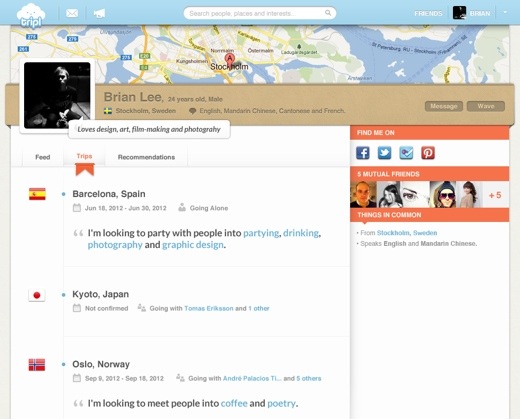520x419 pixels.
Task: Click the +5 more mutual friends
Action: pos(495,195)
